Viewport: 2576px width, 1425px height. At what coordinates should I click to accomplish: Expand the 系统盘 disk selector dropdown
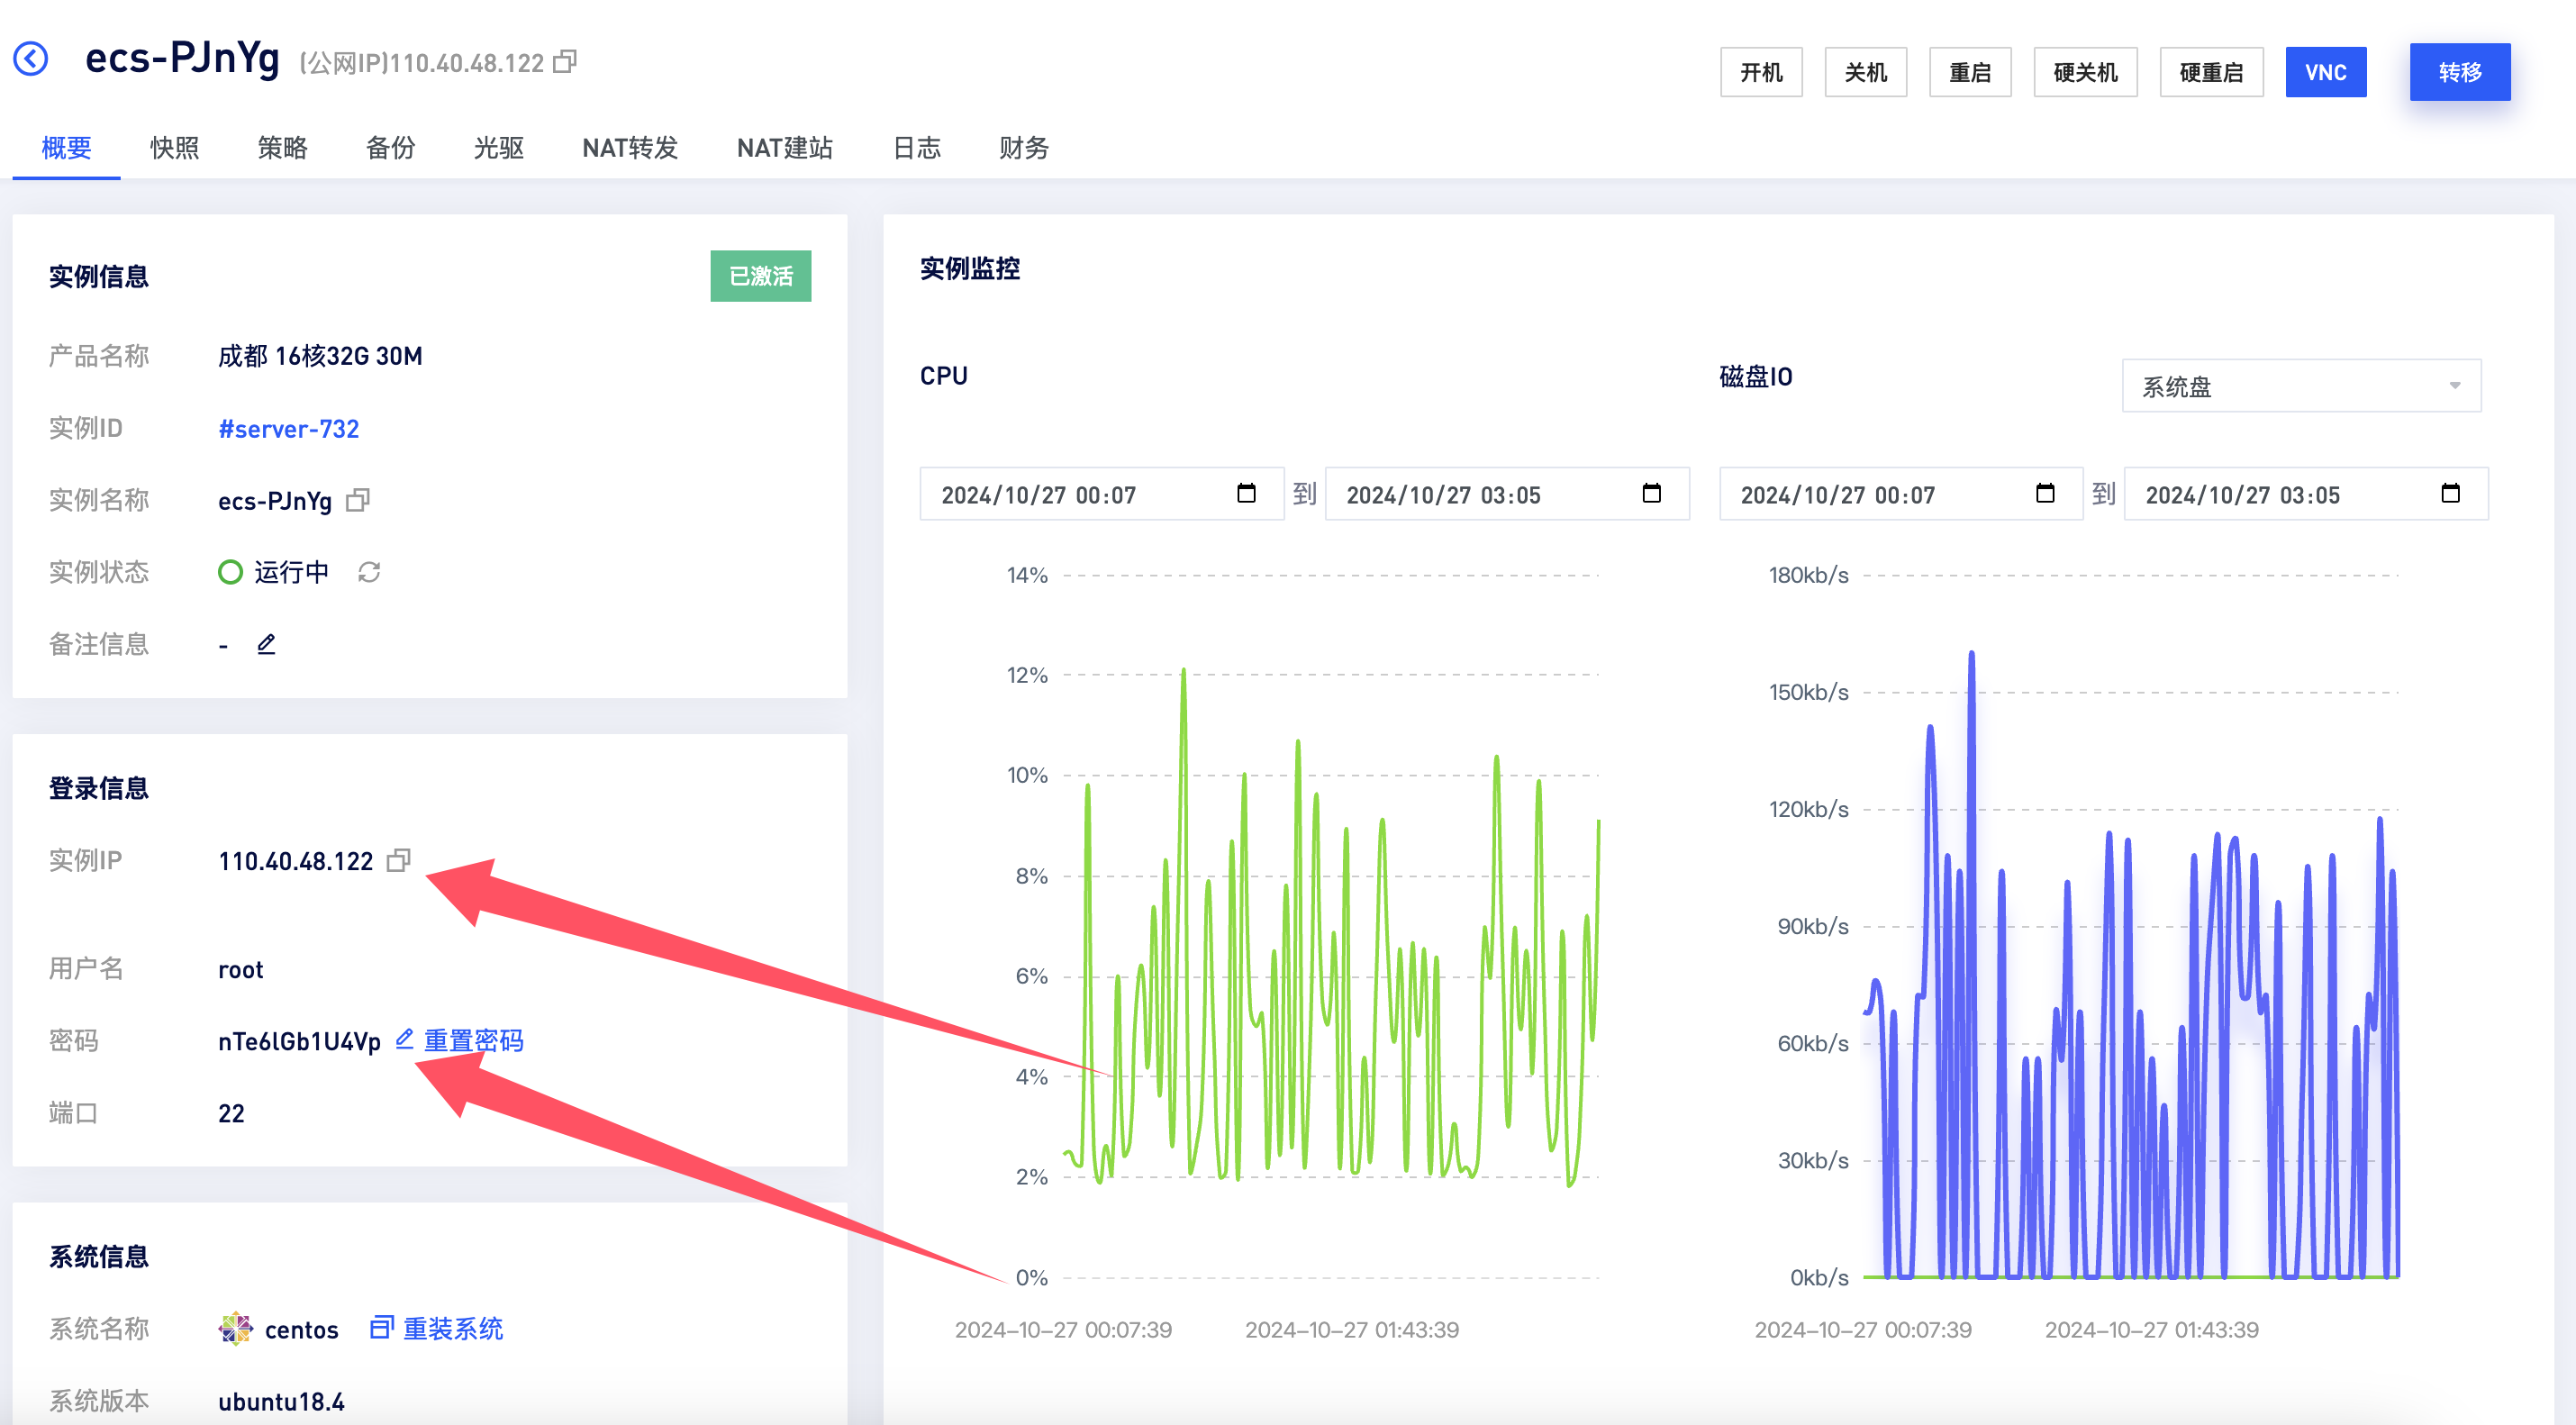point(2301,386)
